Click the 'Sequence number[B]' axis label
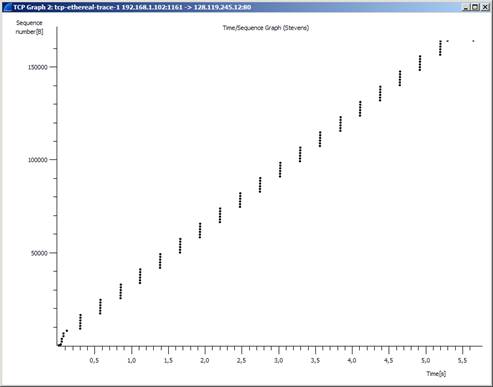The image size is (493, 387). tap(29, 27)
